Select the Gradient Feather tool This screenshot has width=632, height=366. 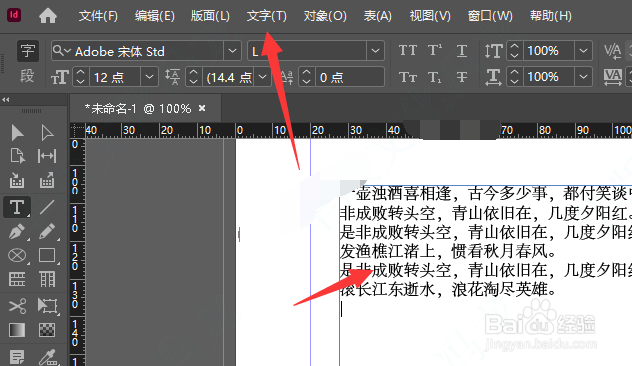pos(47,330)
